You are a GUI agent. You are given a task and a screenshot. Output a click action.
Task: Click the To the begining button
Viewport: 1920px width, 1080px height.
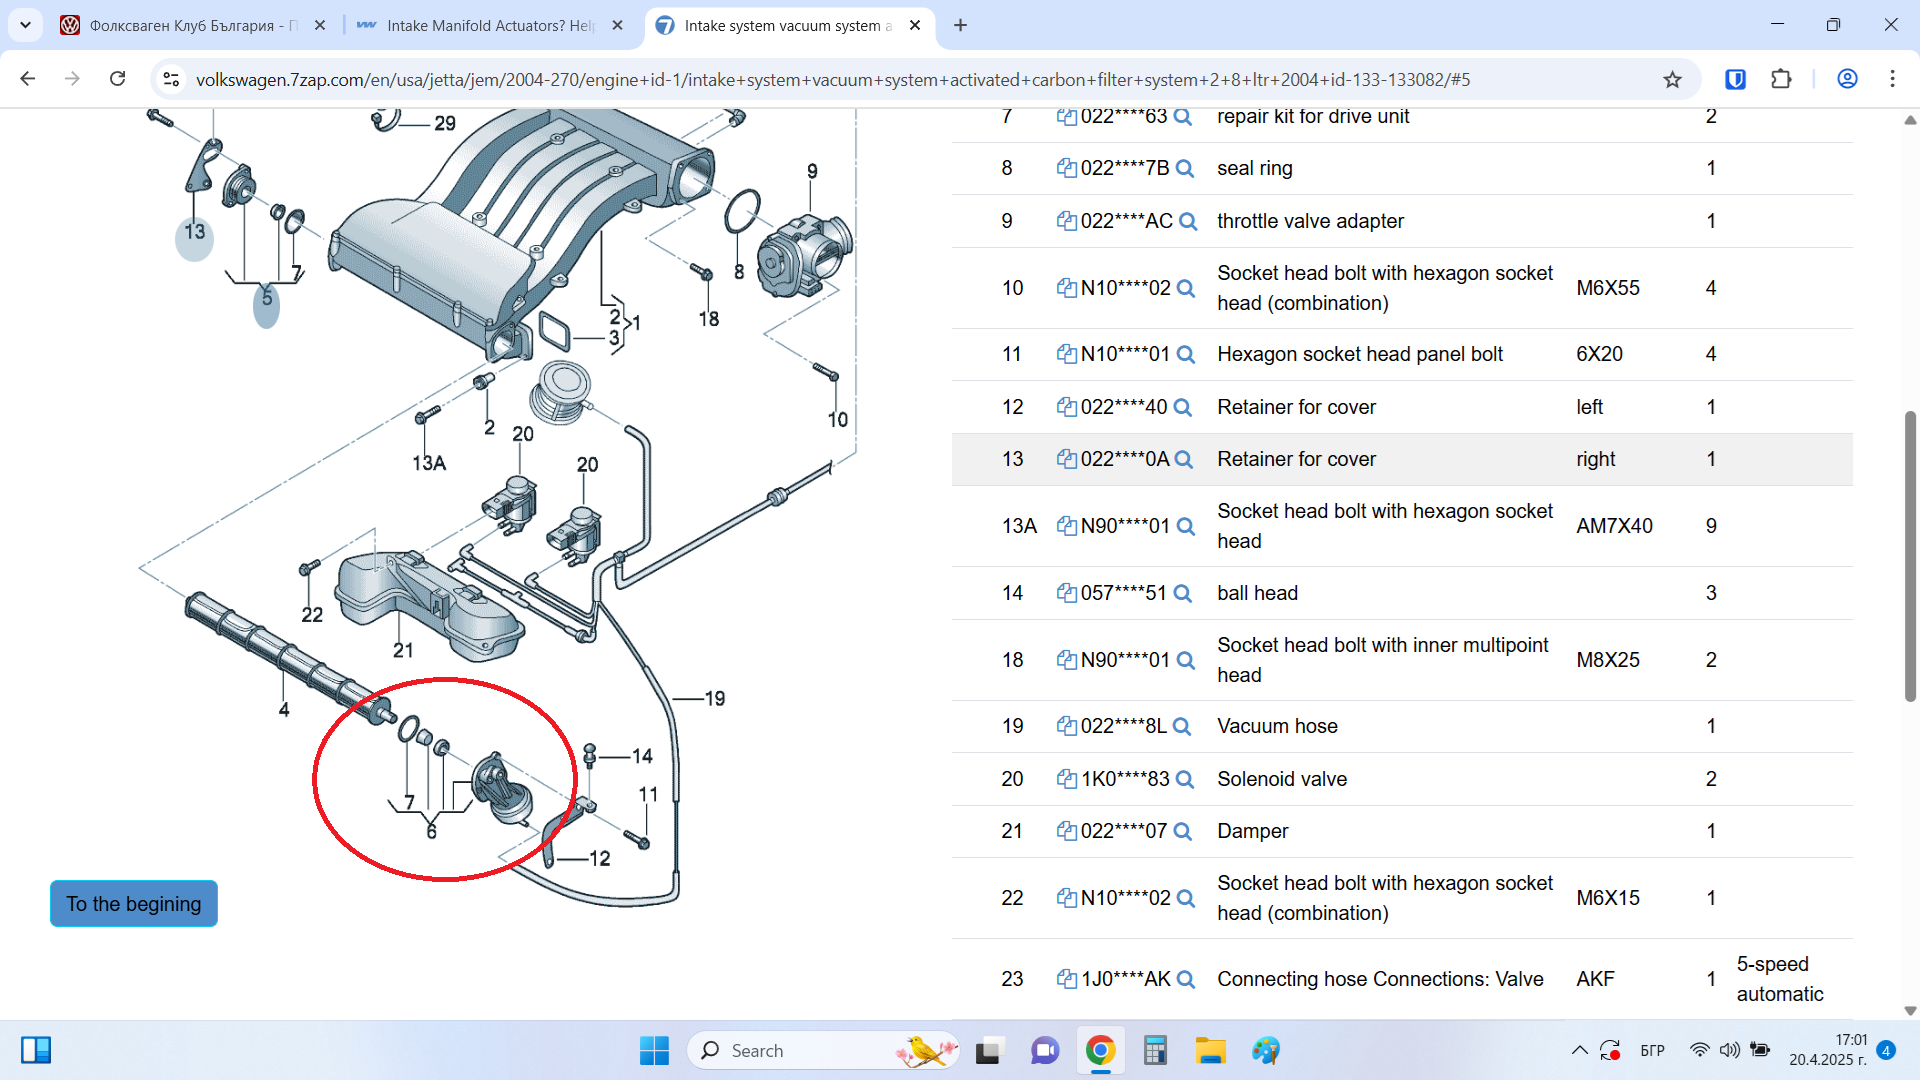[134, 904]
